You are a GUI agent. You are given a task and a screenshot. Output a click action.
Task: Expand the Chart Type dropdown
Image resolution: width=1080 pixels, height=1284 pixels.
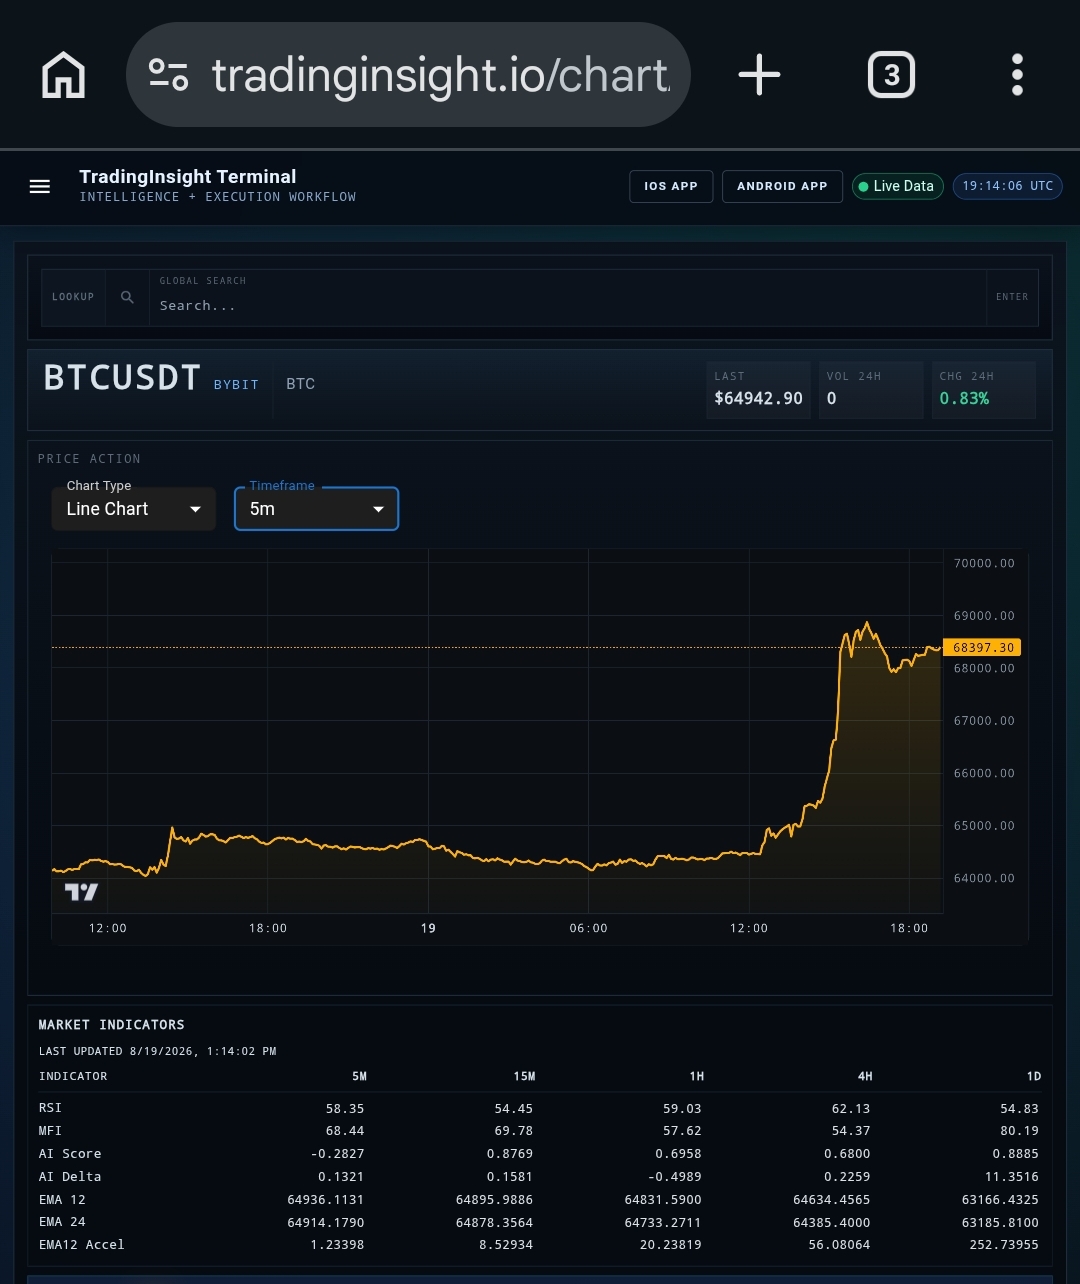pyautogui.click(x=133, y=508)
